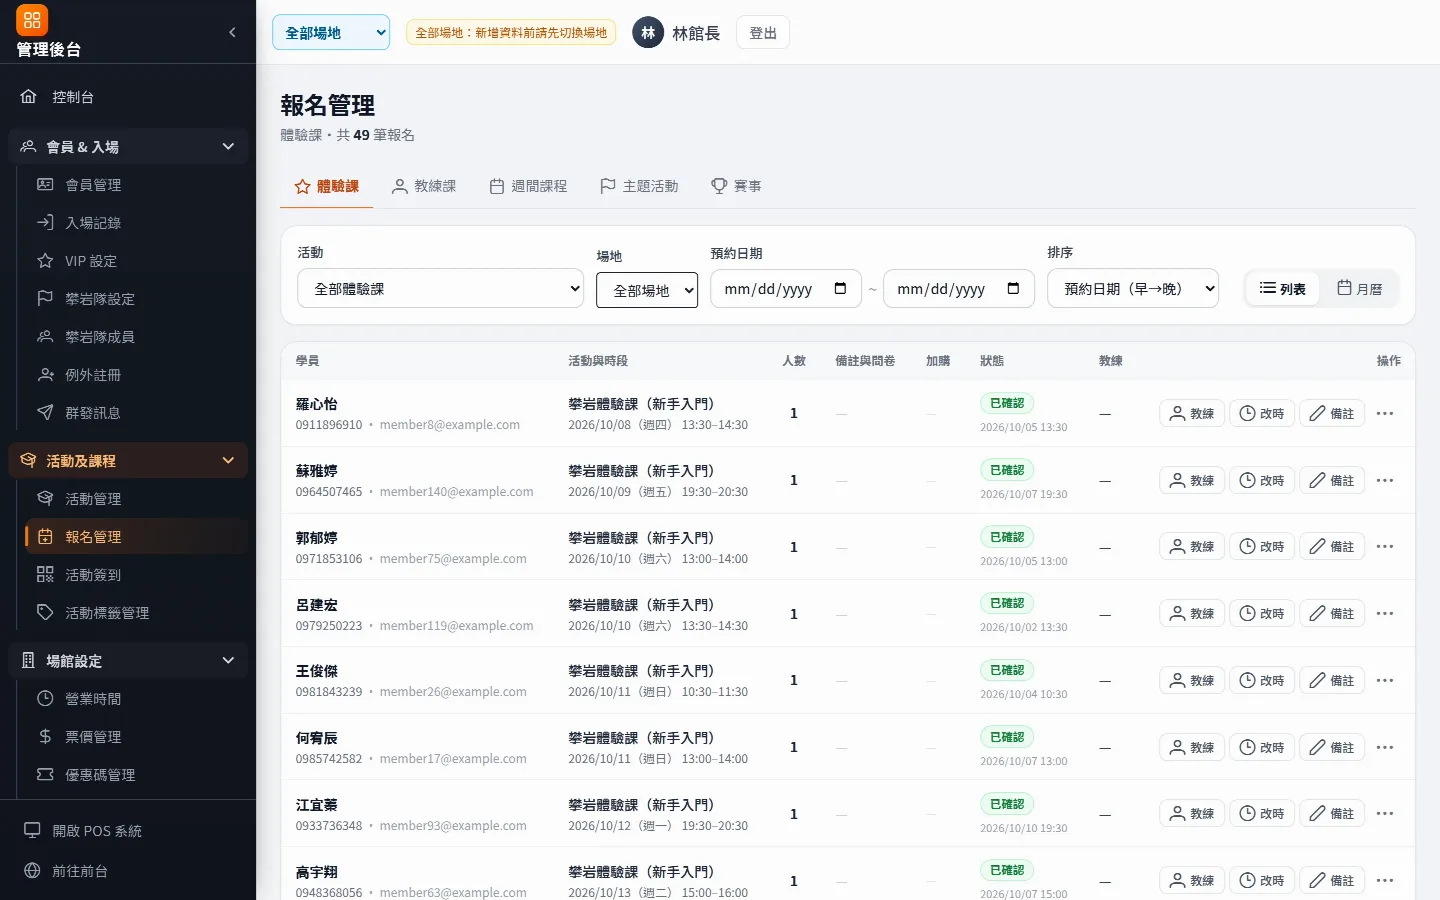Open 活動簽到 QR code item
Viewport: 1440px width, 900px height.
[x=137, y=575]
